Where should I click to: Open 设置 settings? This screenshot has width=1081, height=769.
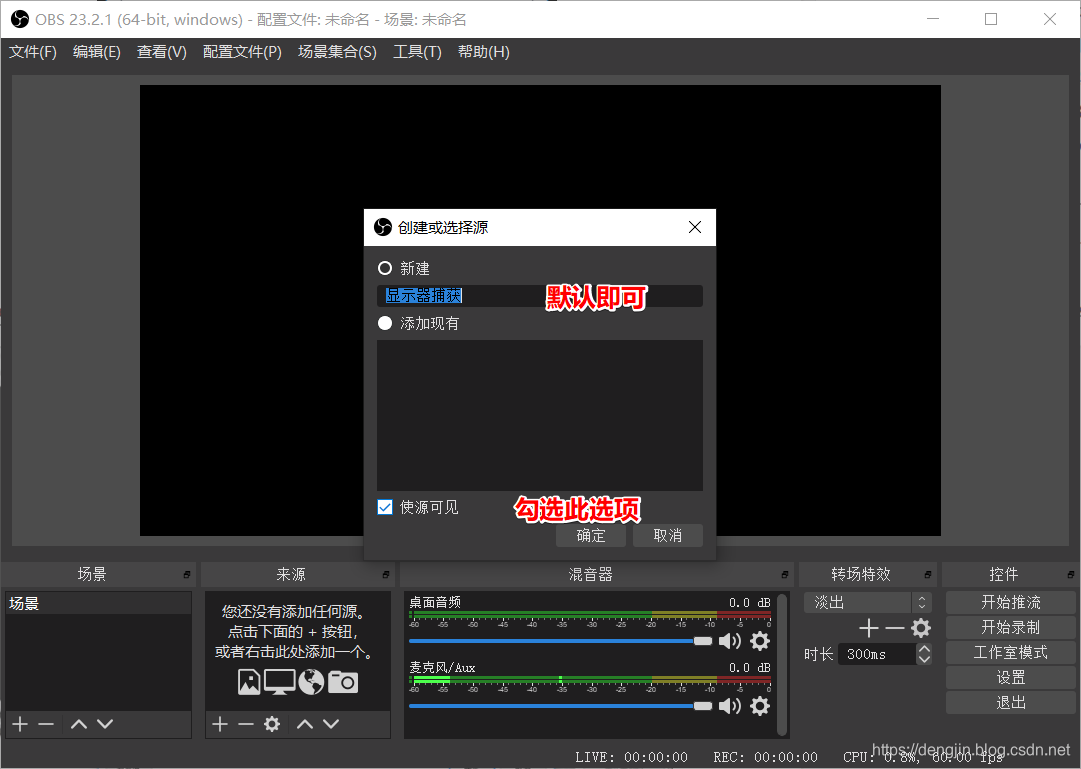pyautogui.click(x=1011, y=677)
